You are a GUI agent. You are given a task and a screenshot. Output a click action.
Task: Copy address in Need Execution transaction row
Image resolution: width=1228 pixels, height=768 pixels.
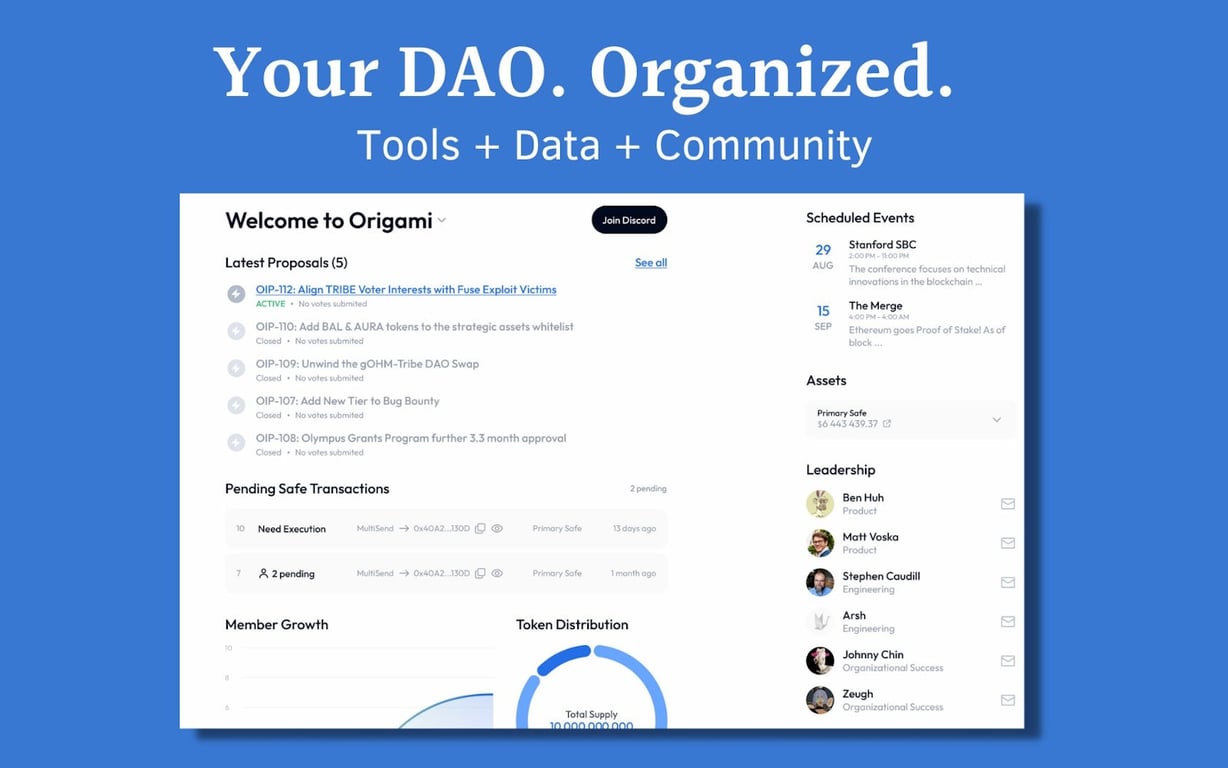pyautogui.click(x=480, y=529)
